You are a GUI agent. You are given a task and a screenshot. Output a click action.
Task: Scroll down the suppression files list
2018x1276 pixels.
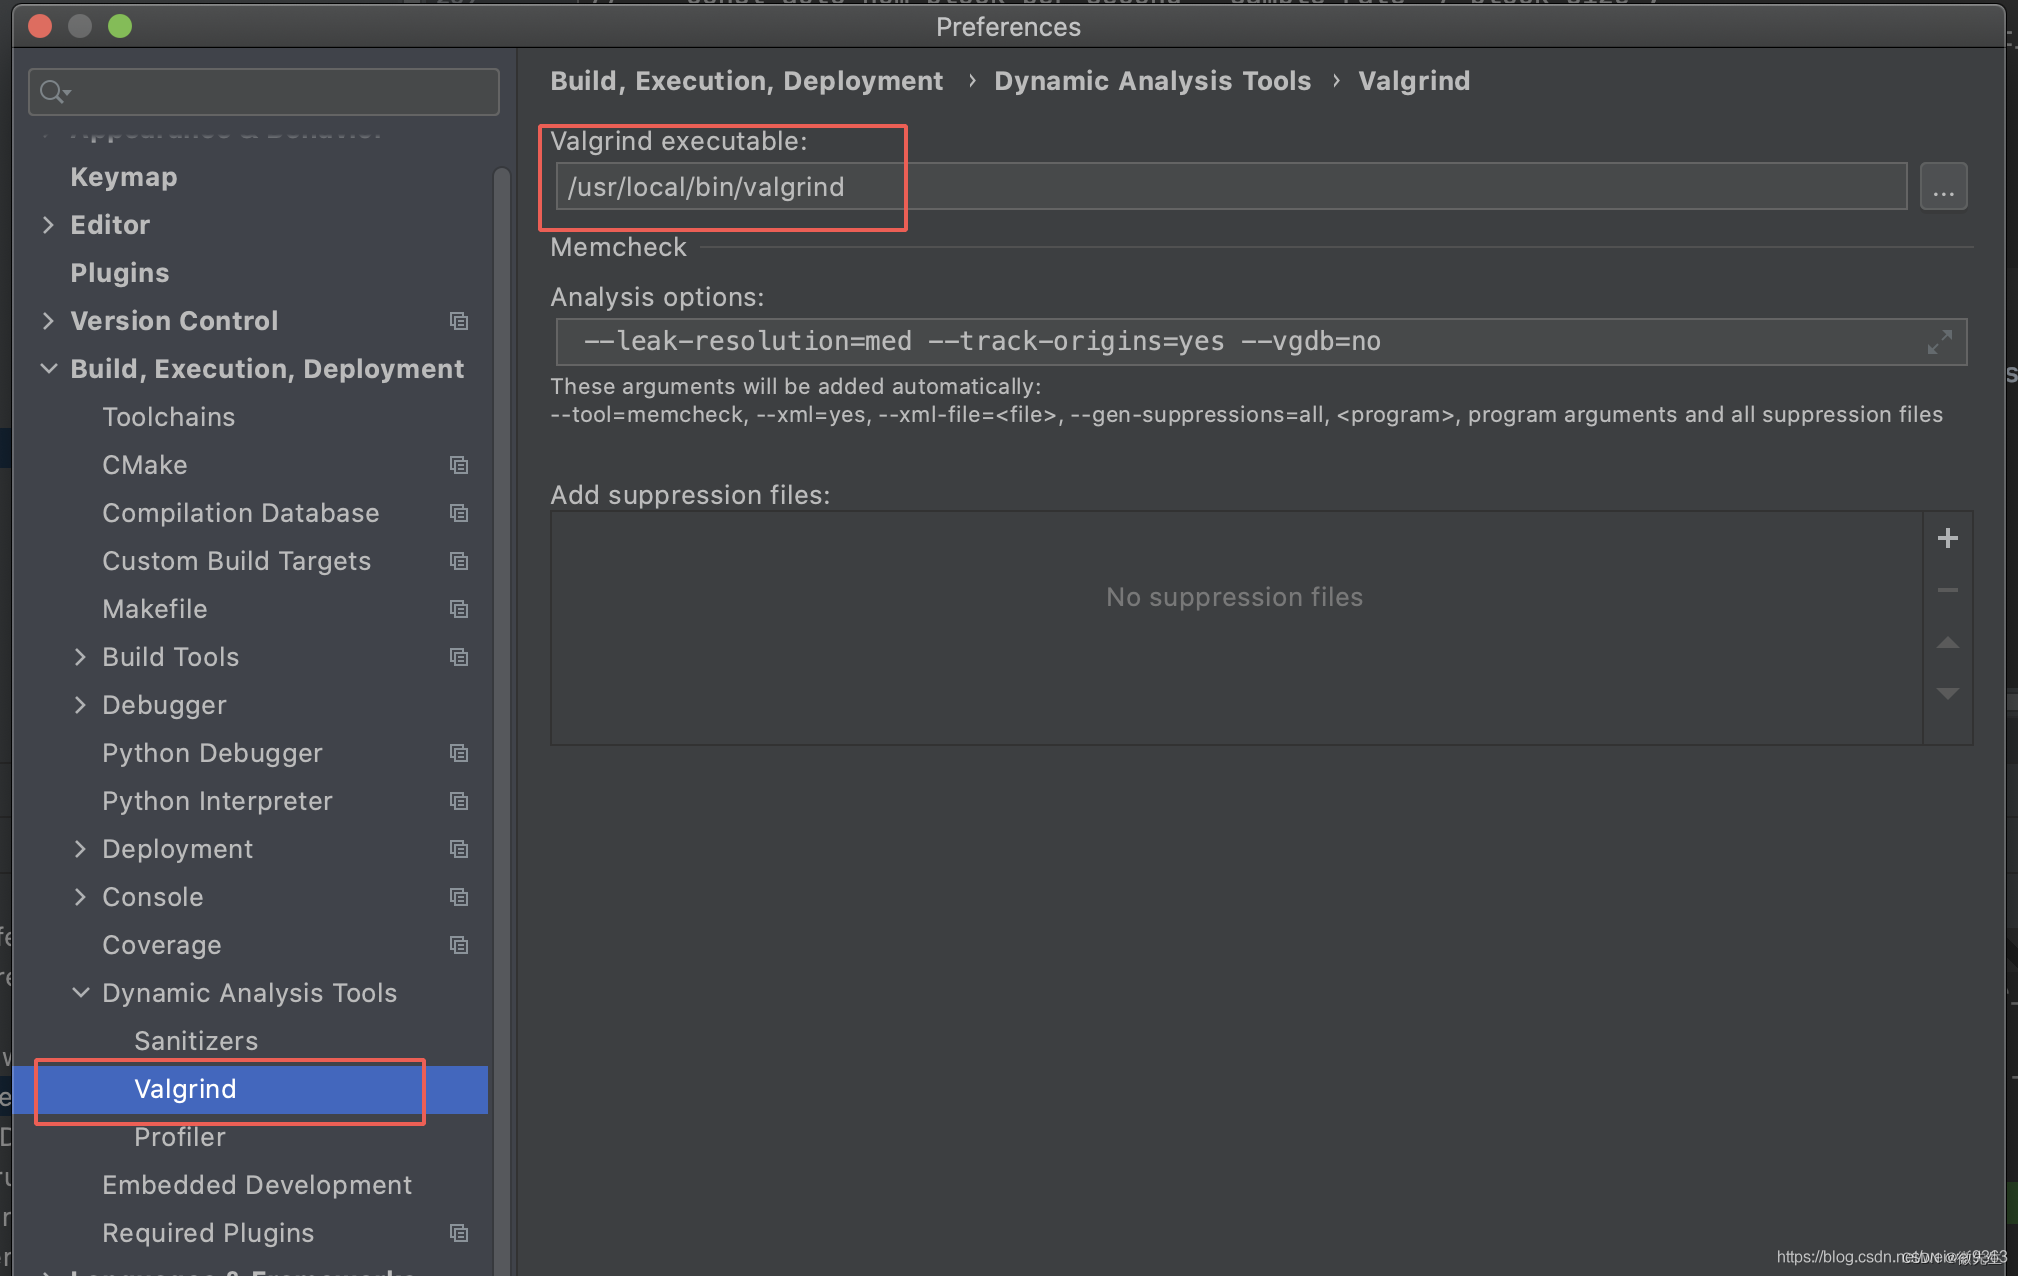point(1949,691)
